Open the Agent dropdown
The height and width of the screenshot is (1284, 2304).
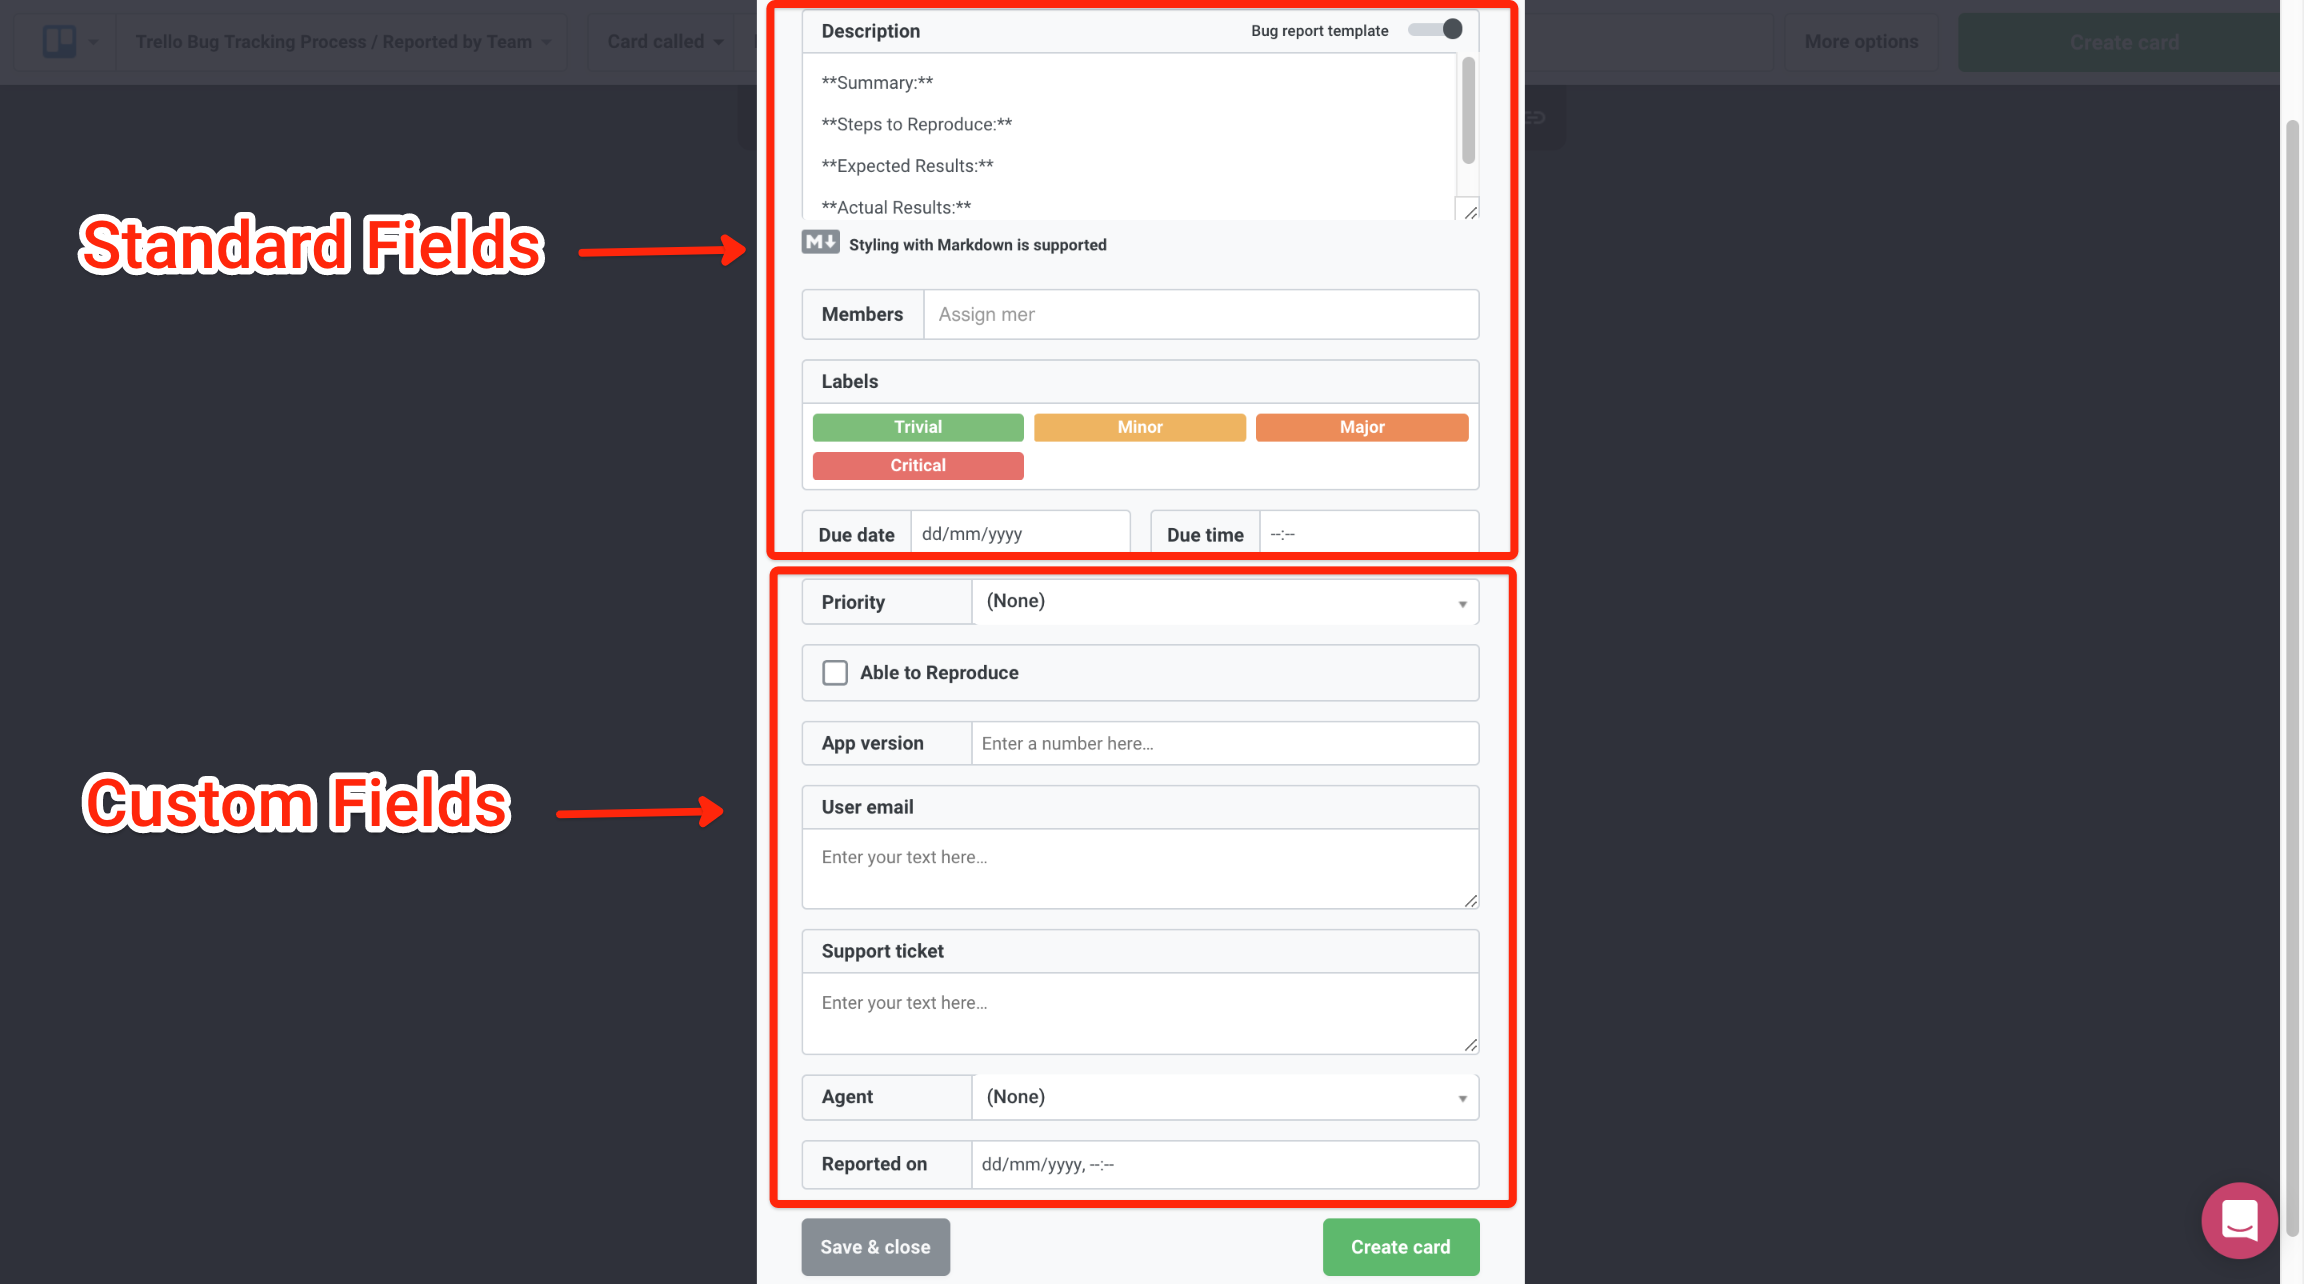click(1225, 1097)
